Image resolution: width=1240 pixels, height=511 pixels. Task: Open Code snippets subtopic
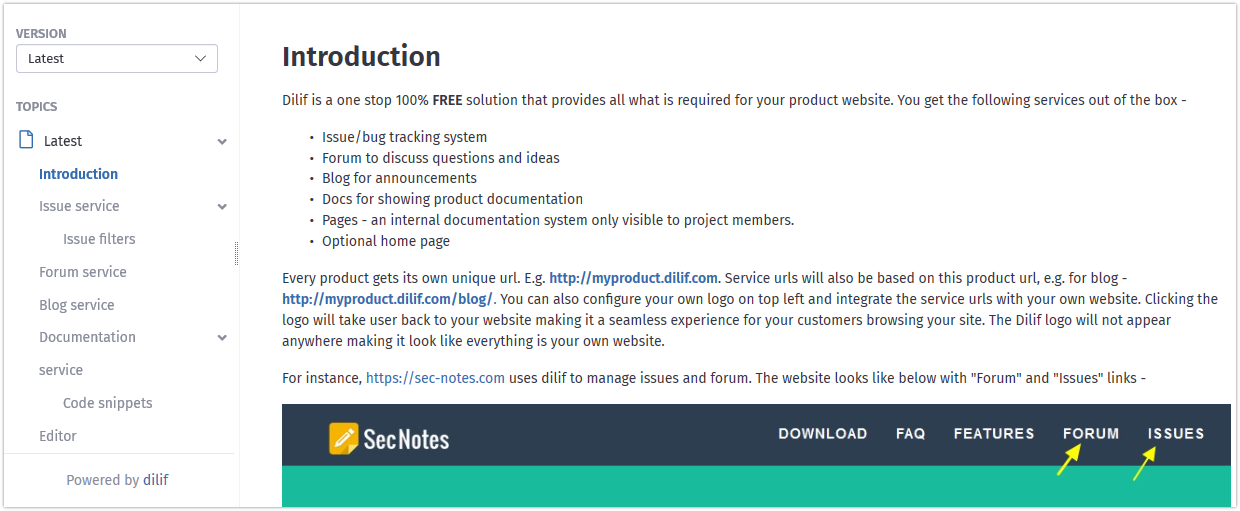point(108,403)
